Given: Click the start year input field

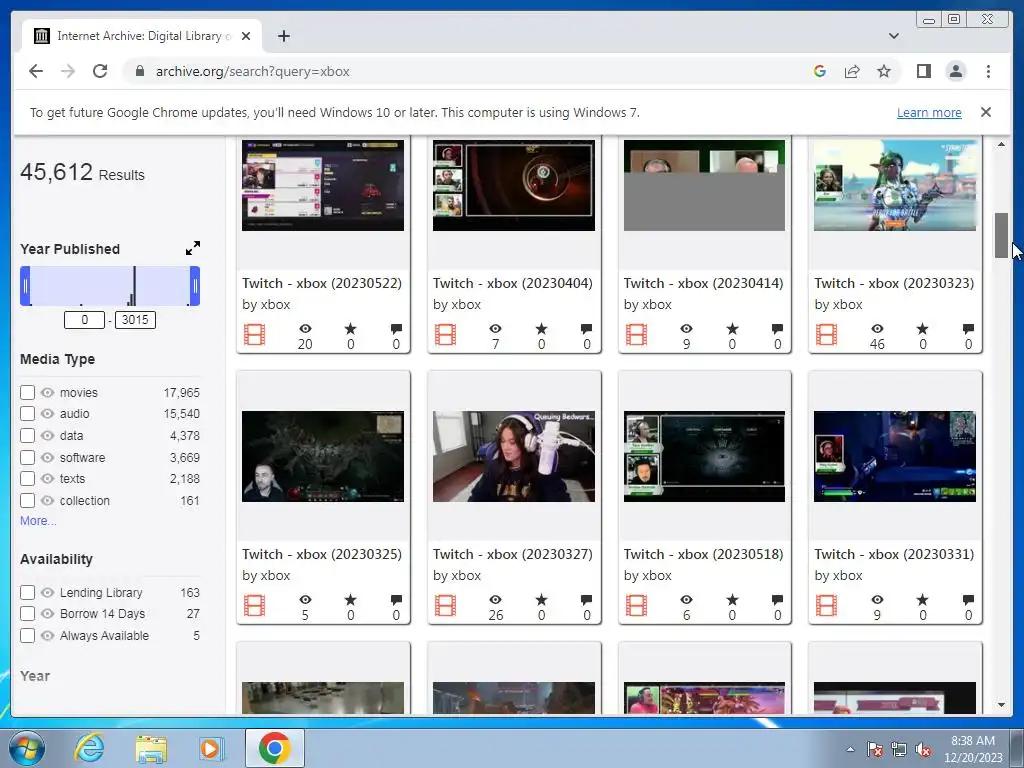Looking at the screenshot, I should (84, 320).
